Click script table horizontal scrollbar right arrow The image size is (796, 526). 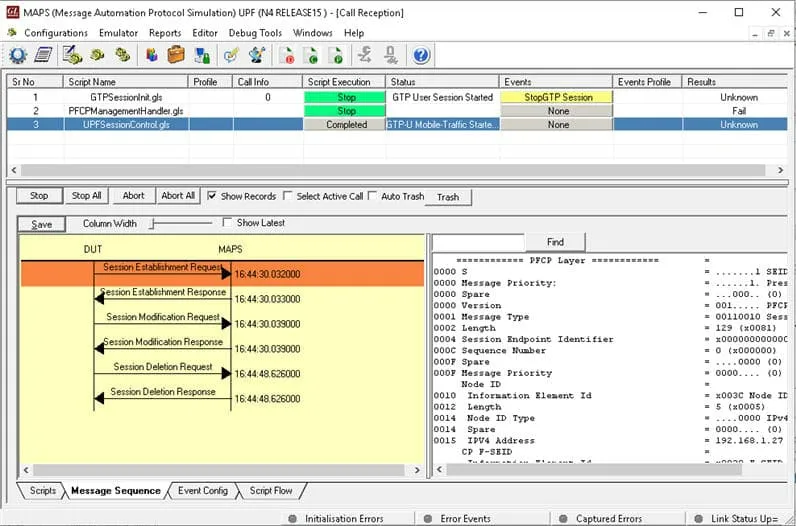781,170
